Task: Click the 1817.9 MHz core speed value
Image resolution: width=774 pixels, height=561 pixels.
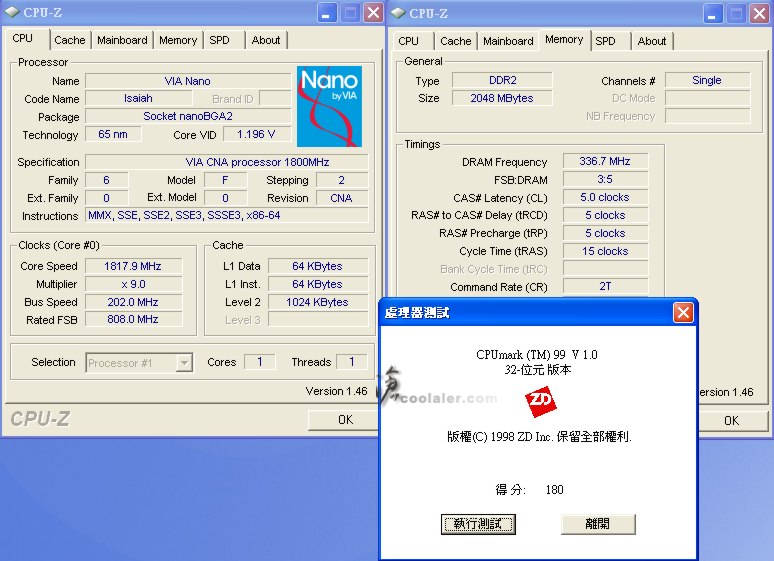Action: [x=133, y=266]
